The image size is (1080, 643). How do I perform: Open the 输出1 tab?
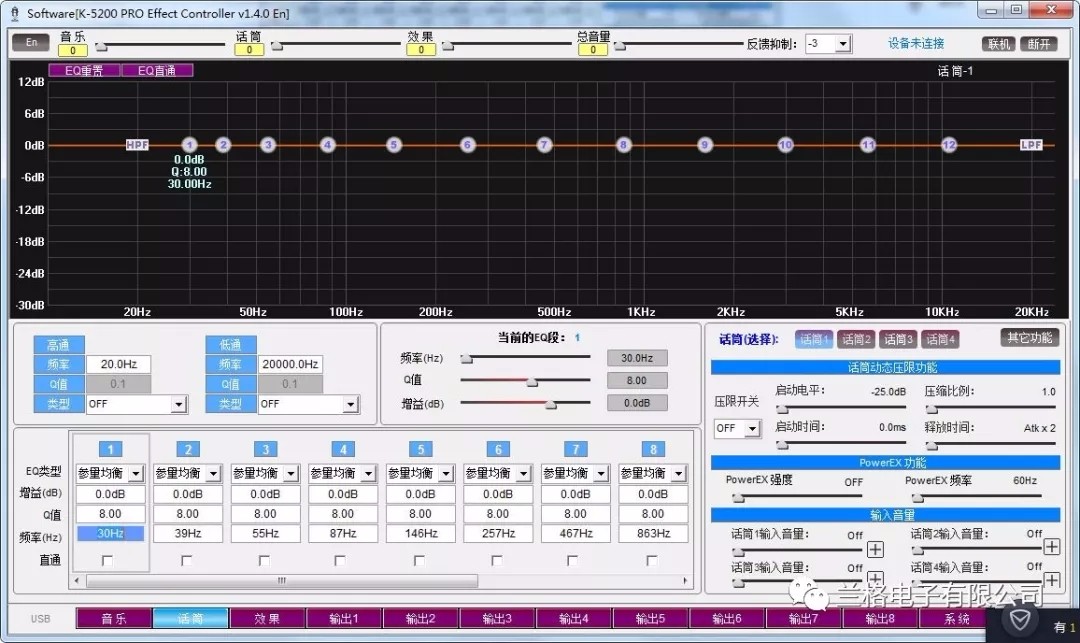pos(344,619)
